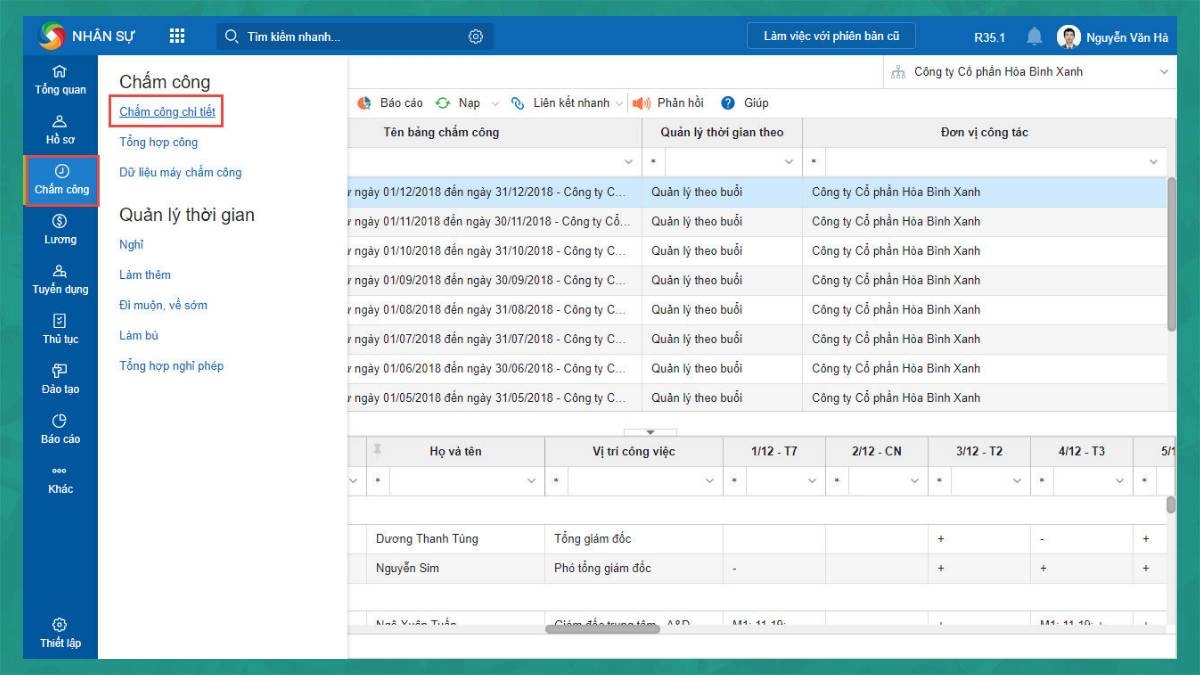The width and height of the screenshot is (1200, 675).
Task: Open Đơn vị công tác filter dropdown
Action: tap(1154, 162)
